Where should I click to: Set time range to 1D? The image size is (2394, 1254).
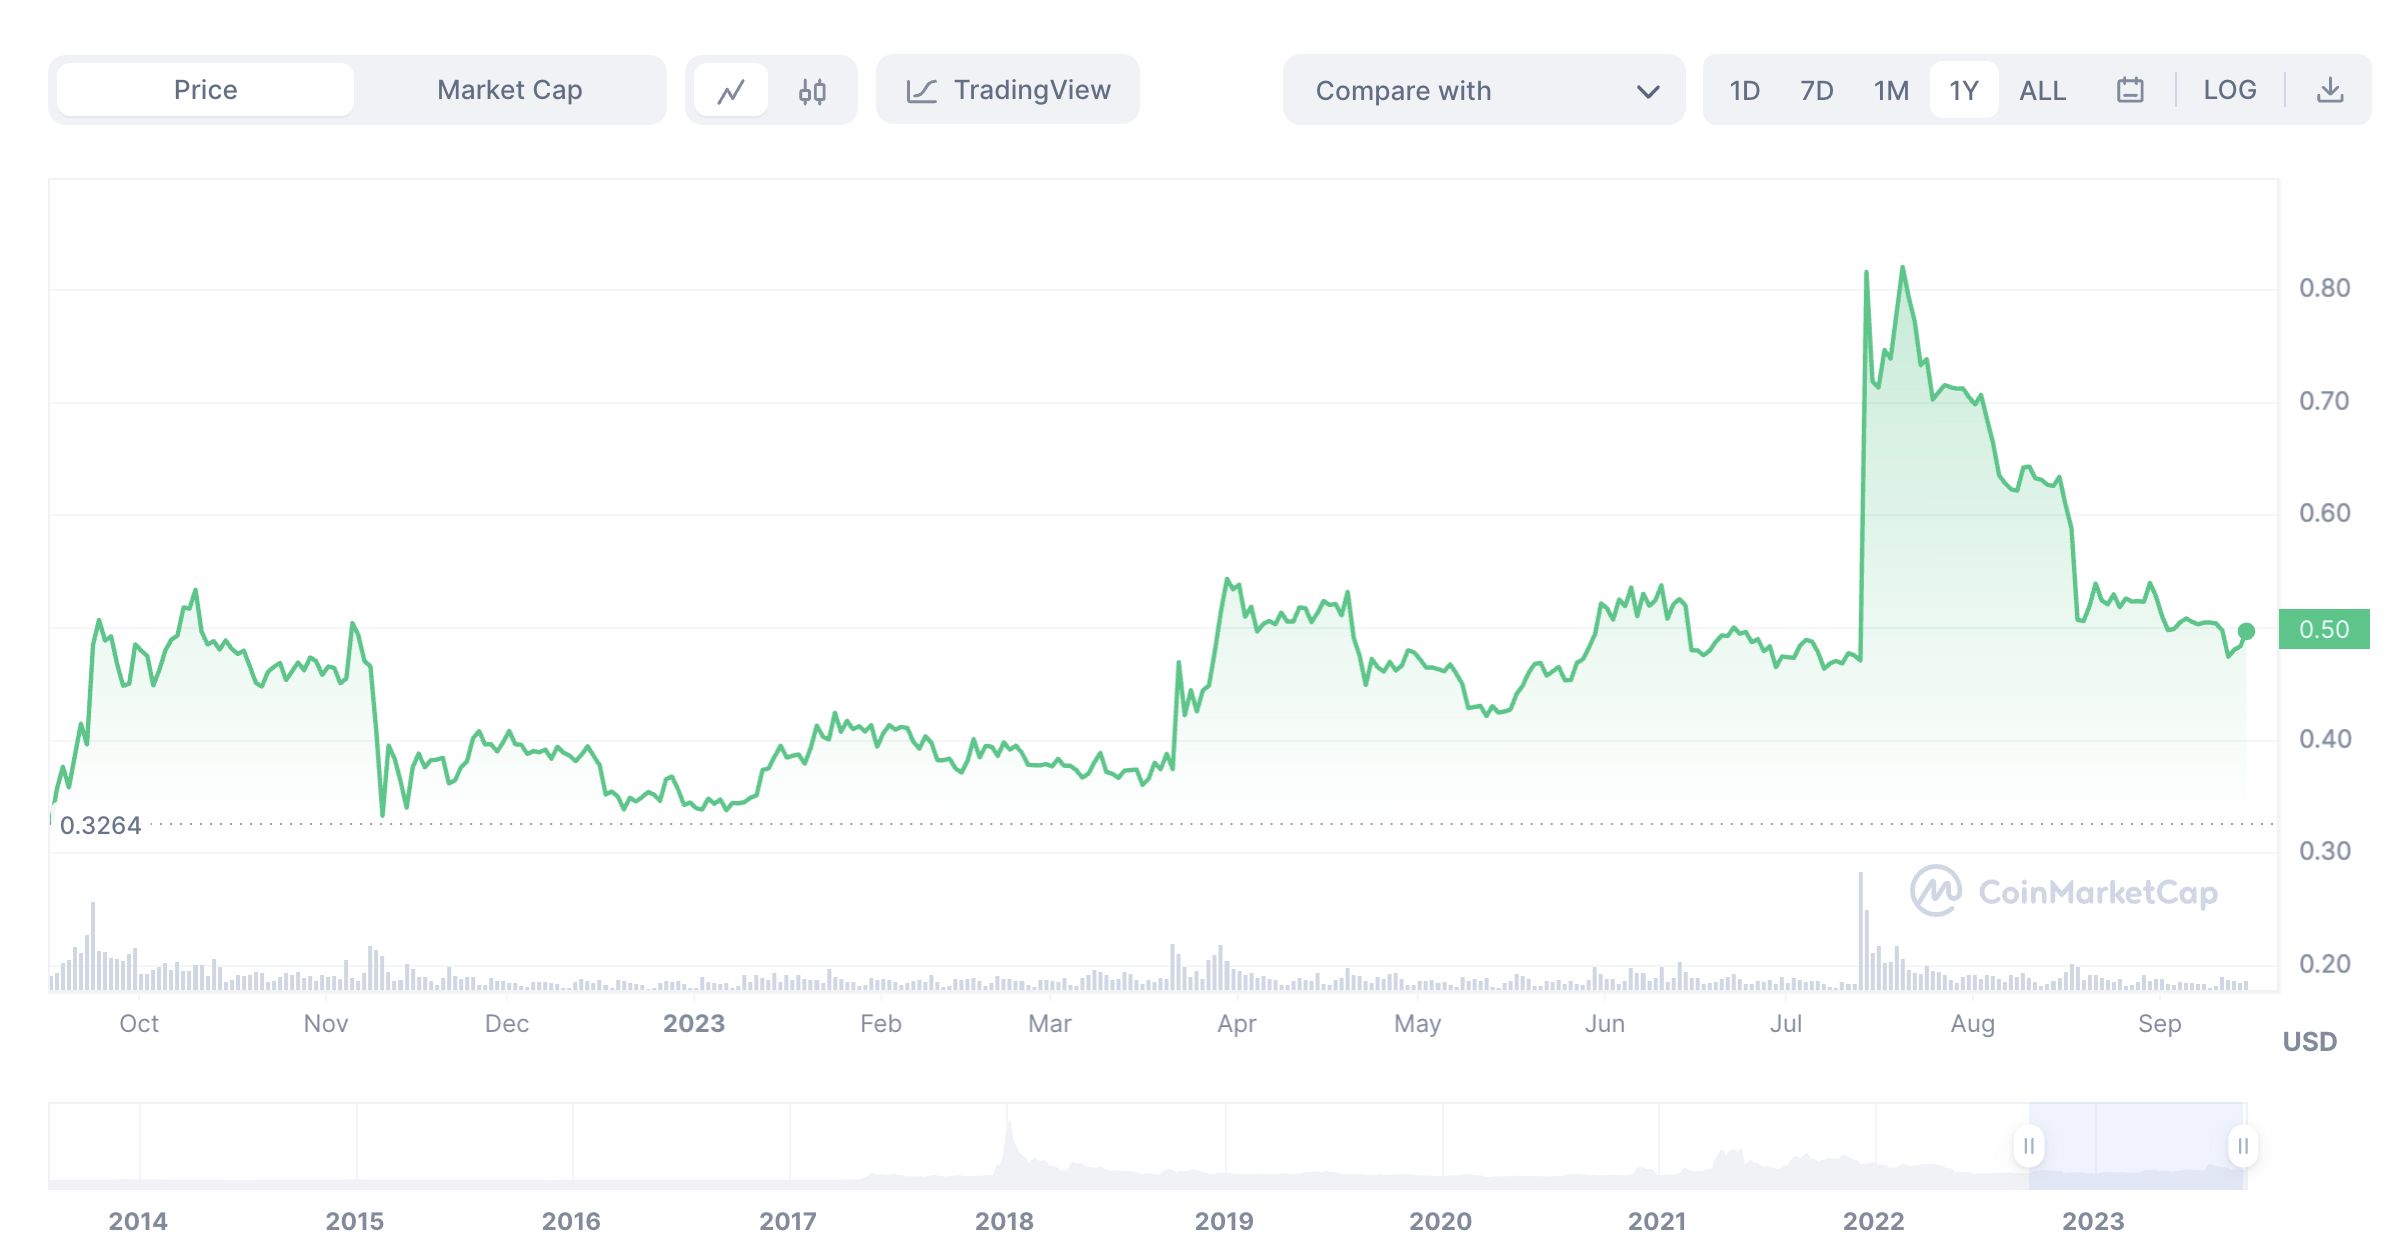1744,91
